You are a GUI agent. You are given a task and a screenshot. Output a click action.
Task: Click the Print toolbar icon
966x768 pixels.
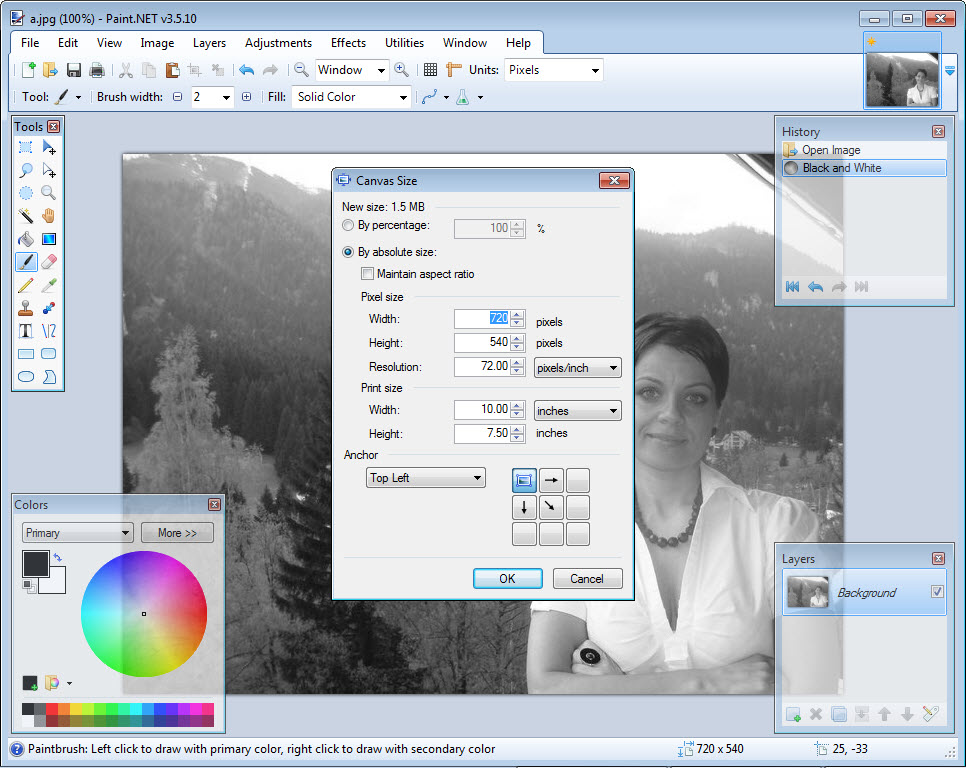tap(97, 70)
